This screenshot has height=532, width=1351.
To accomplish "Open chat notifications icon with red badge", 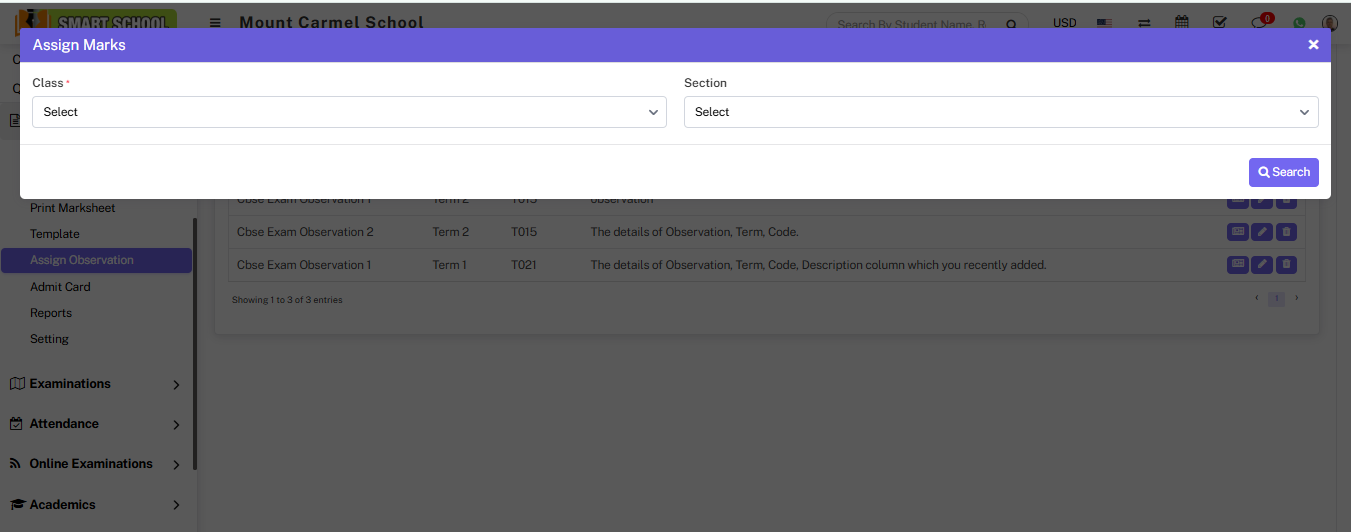I will pyautogui.click(x=1259, y=23).
